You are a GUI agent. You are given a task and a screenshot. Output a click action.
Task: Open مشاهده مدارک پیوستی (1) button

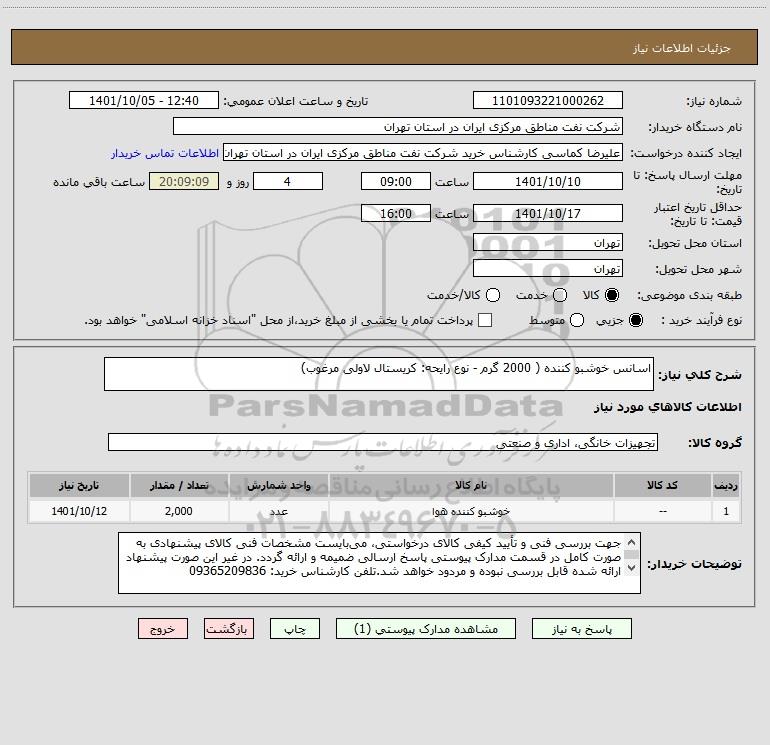[x=426, y=629]
